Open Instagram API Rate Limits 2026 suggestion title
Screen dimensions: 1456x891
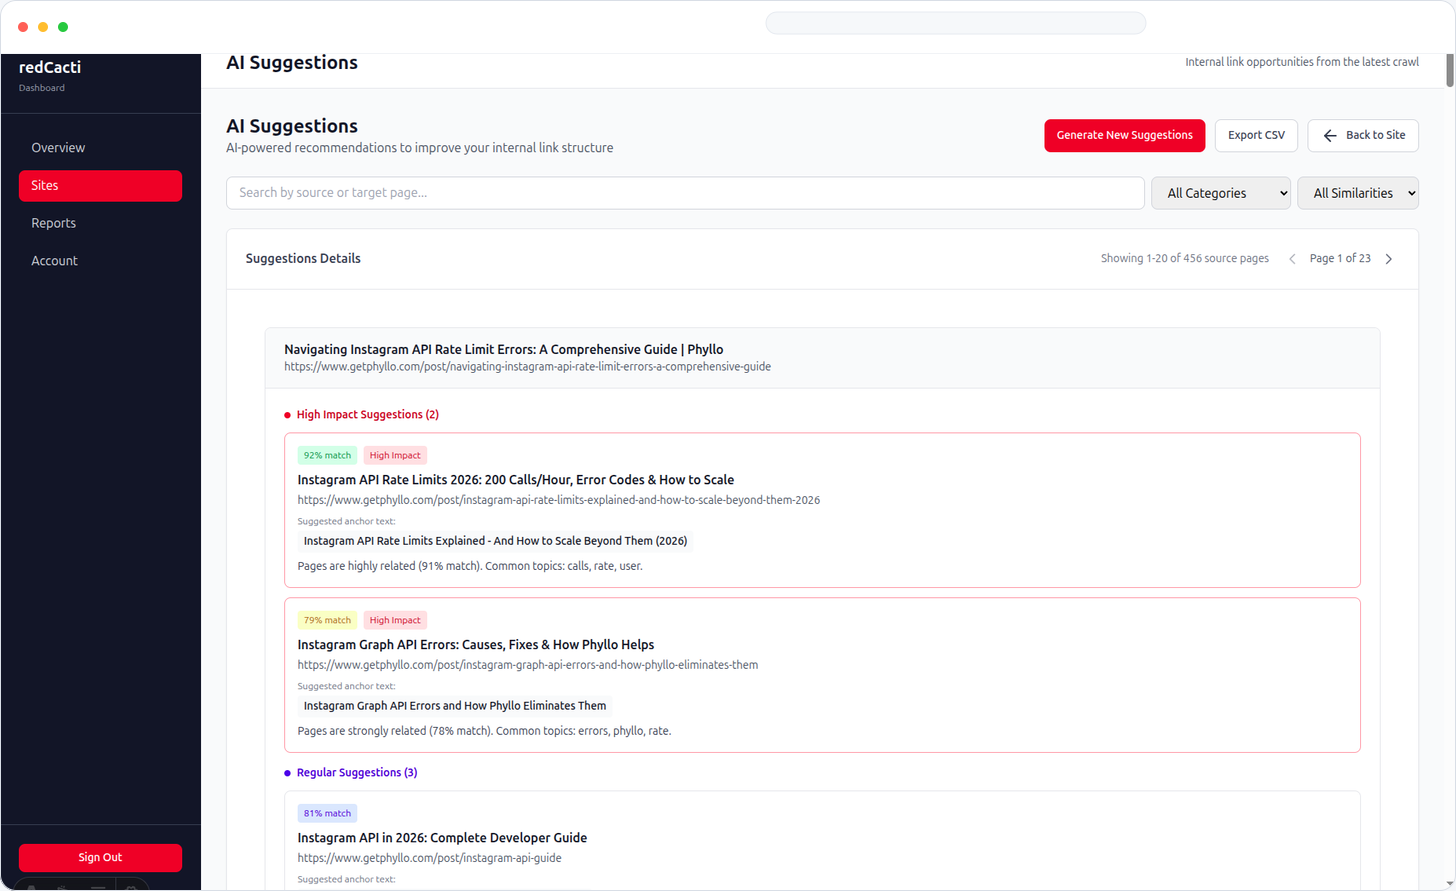(516, 480)
